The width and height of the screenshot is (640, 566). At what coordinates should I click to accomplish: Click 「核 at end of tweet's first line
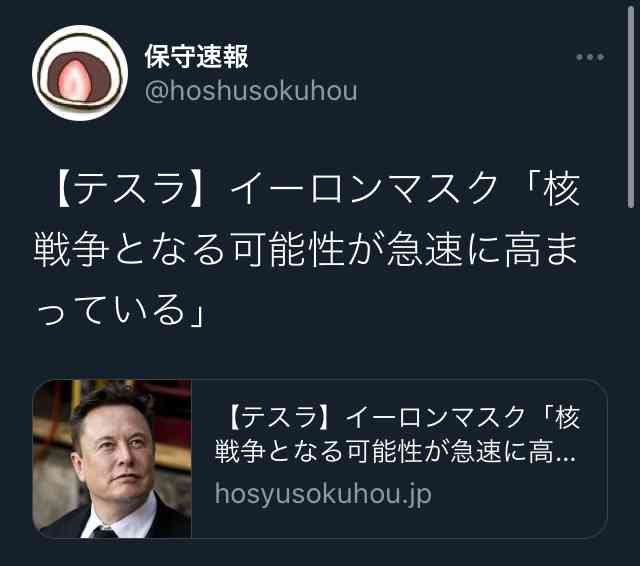pos(553,188)
